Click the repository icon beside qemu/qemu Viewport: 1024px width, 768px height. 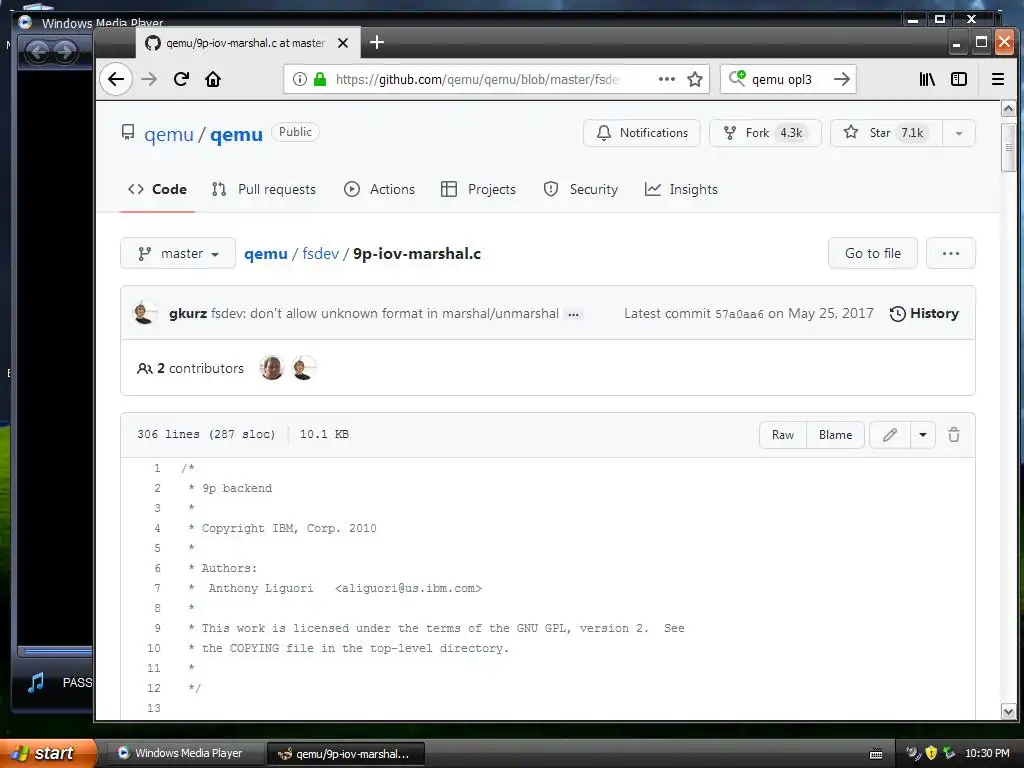(128, 133)
